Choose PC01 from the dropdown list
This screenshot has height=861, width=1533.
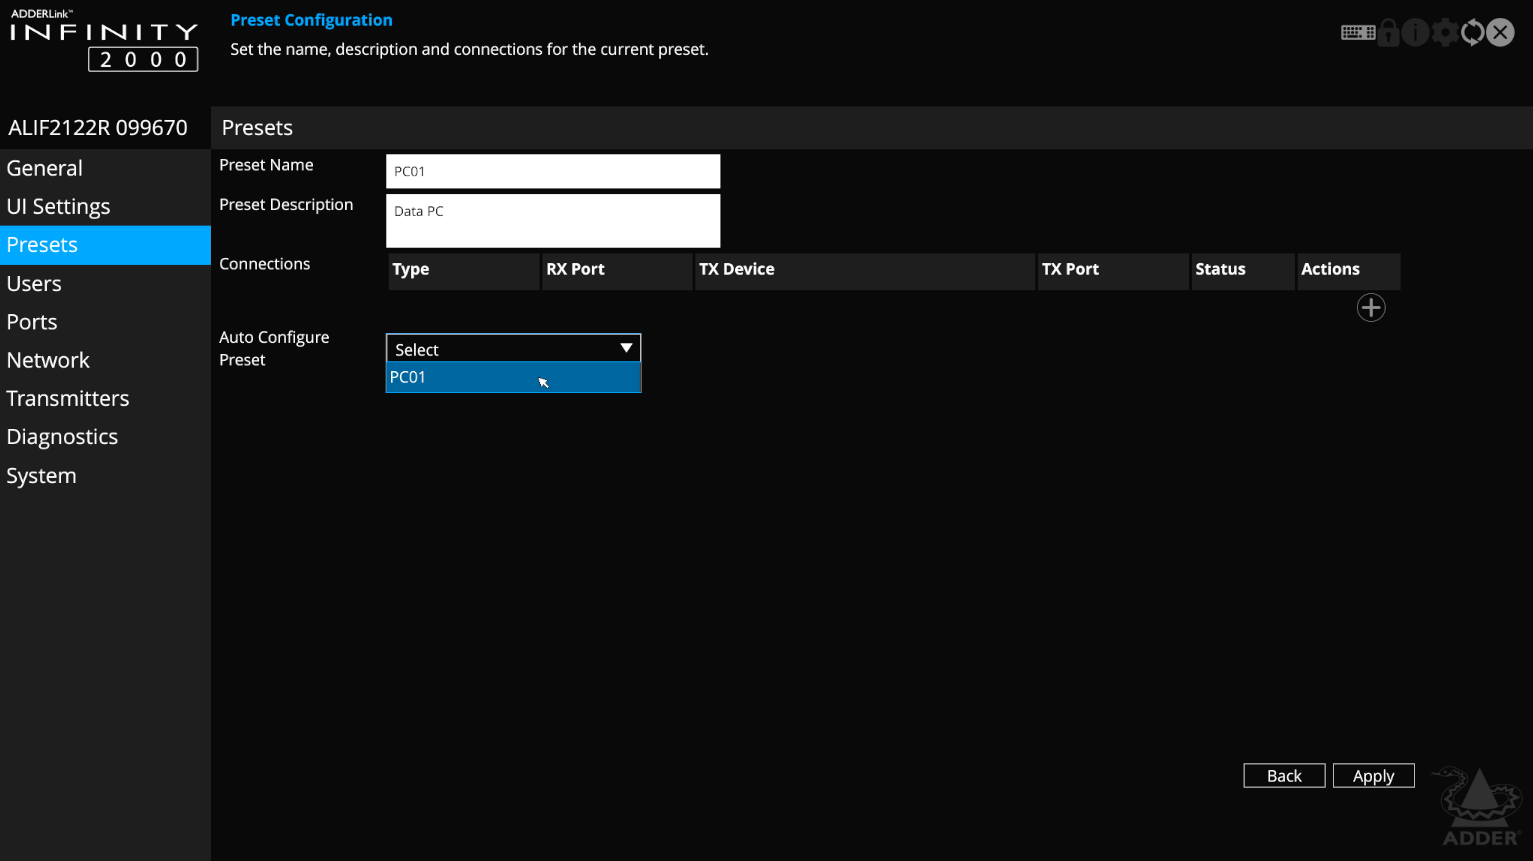point(512,378)
